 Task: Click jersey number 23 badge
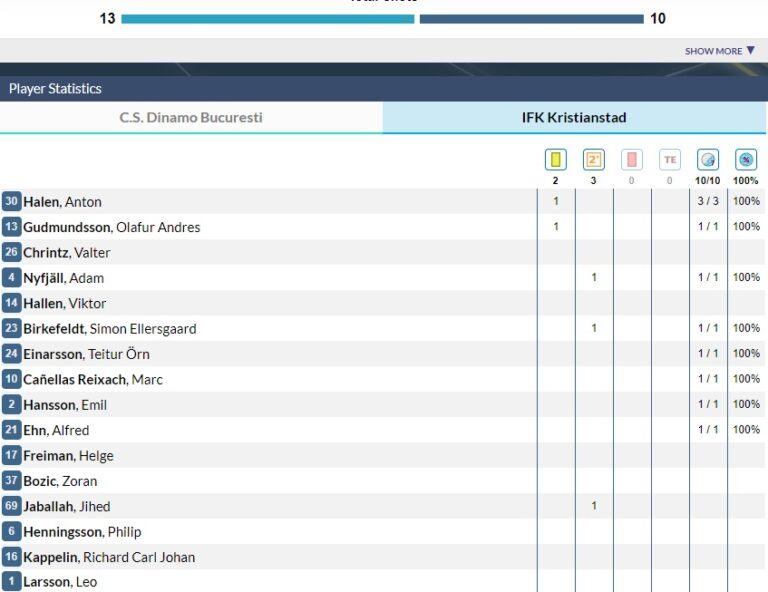[11, 329]
